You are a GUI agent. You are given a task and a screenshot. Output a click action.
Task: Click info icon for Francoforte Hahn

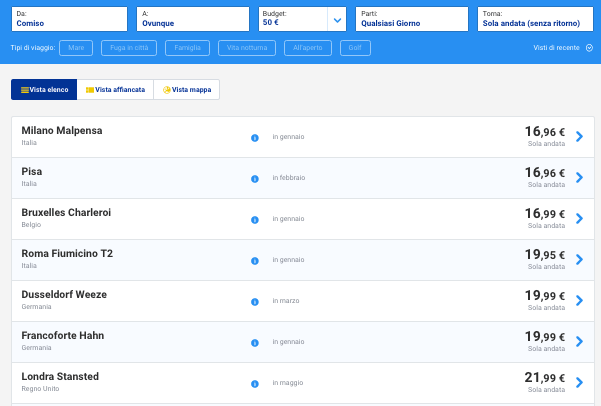[255, 342]
